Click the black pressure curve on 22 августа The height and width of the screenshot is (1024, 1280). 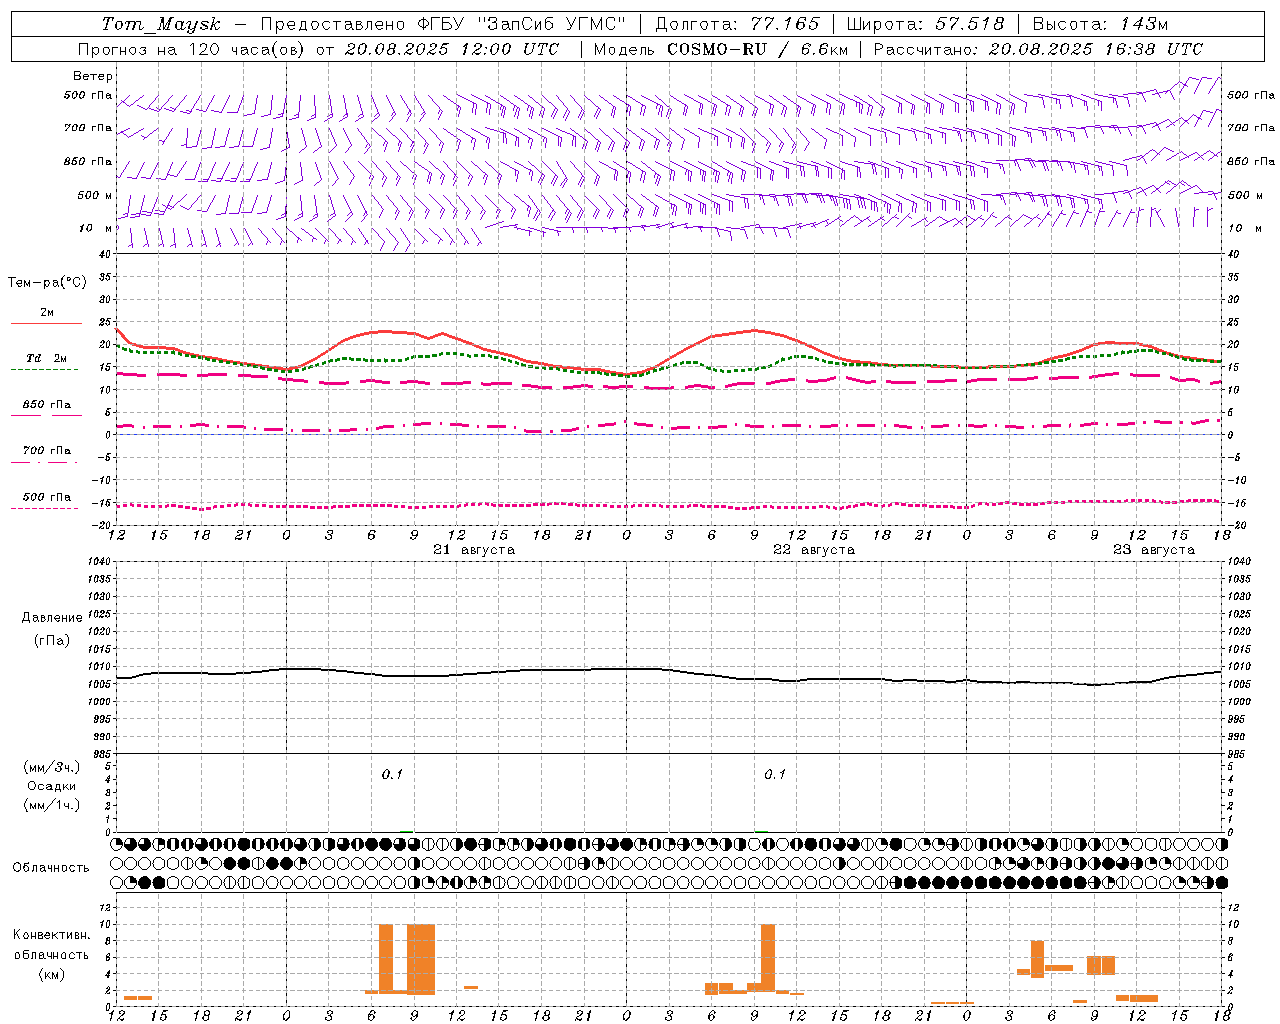796,680
